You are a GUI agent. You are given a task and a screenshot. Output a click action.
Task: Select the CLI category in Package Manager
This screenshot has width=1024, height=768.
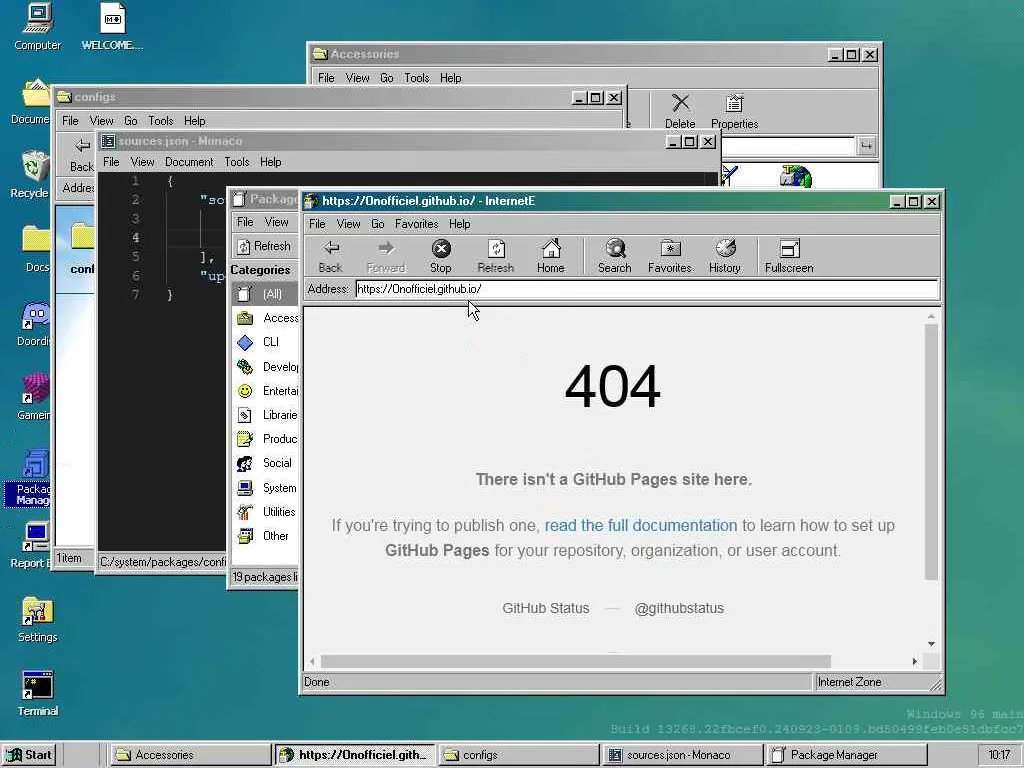pyautogui.click(x=265, y=342)
